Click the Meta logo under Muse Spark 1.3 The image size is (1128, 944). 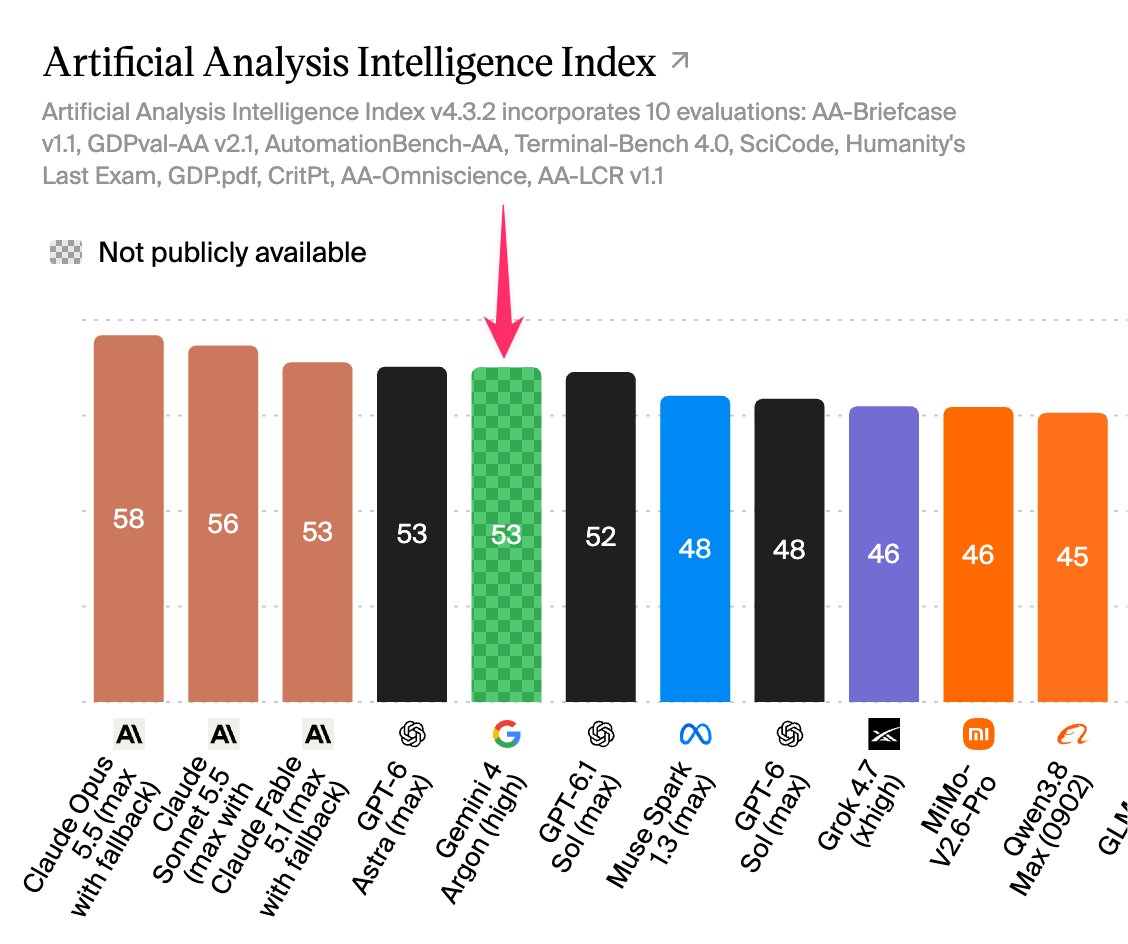click(x=696, y=734)
